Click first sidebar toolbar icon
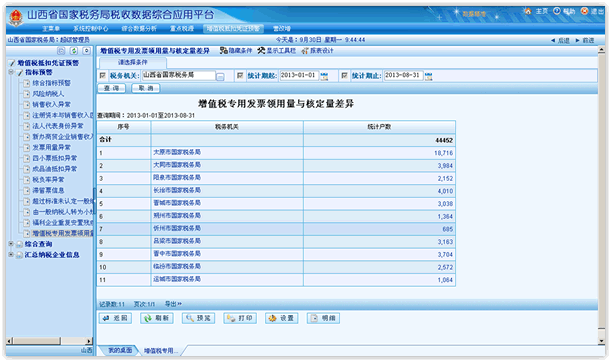This screenshot has width=611, height=362. tap(61, 51)
